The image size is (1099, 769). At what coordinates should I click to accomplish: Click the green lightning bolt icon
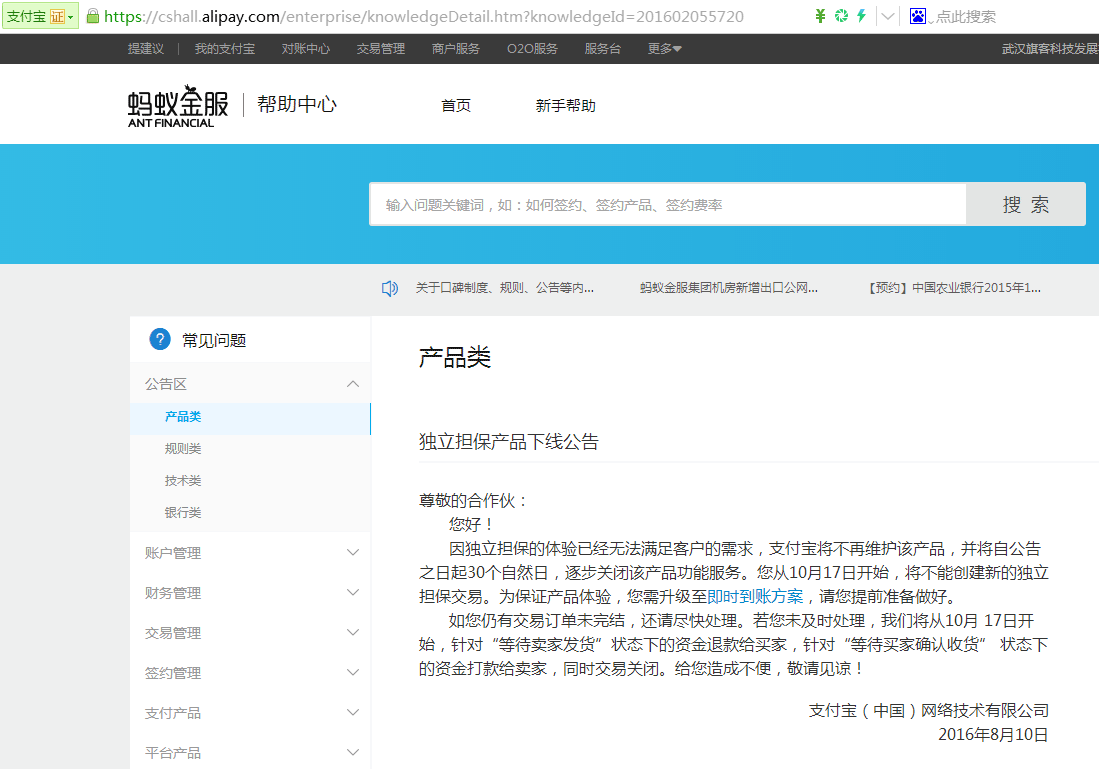click(860, 16)
